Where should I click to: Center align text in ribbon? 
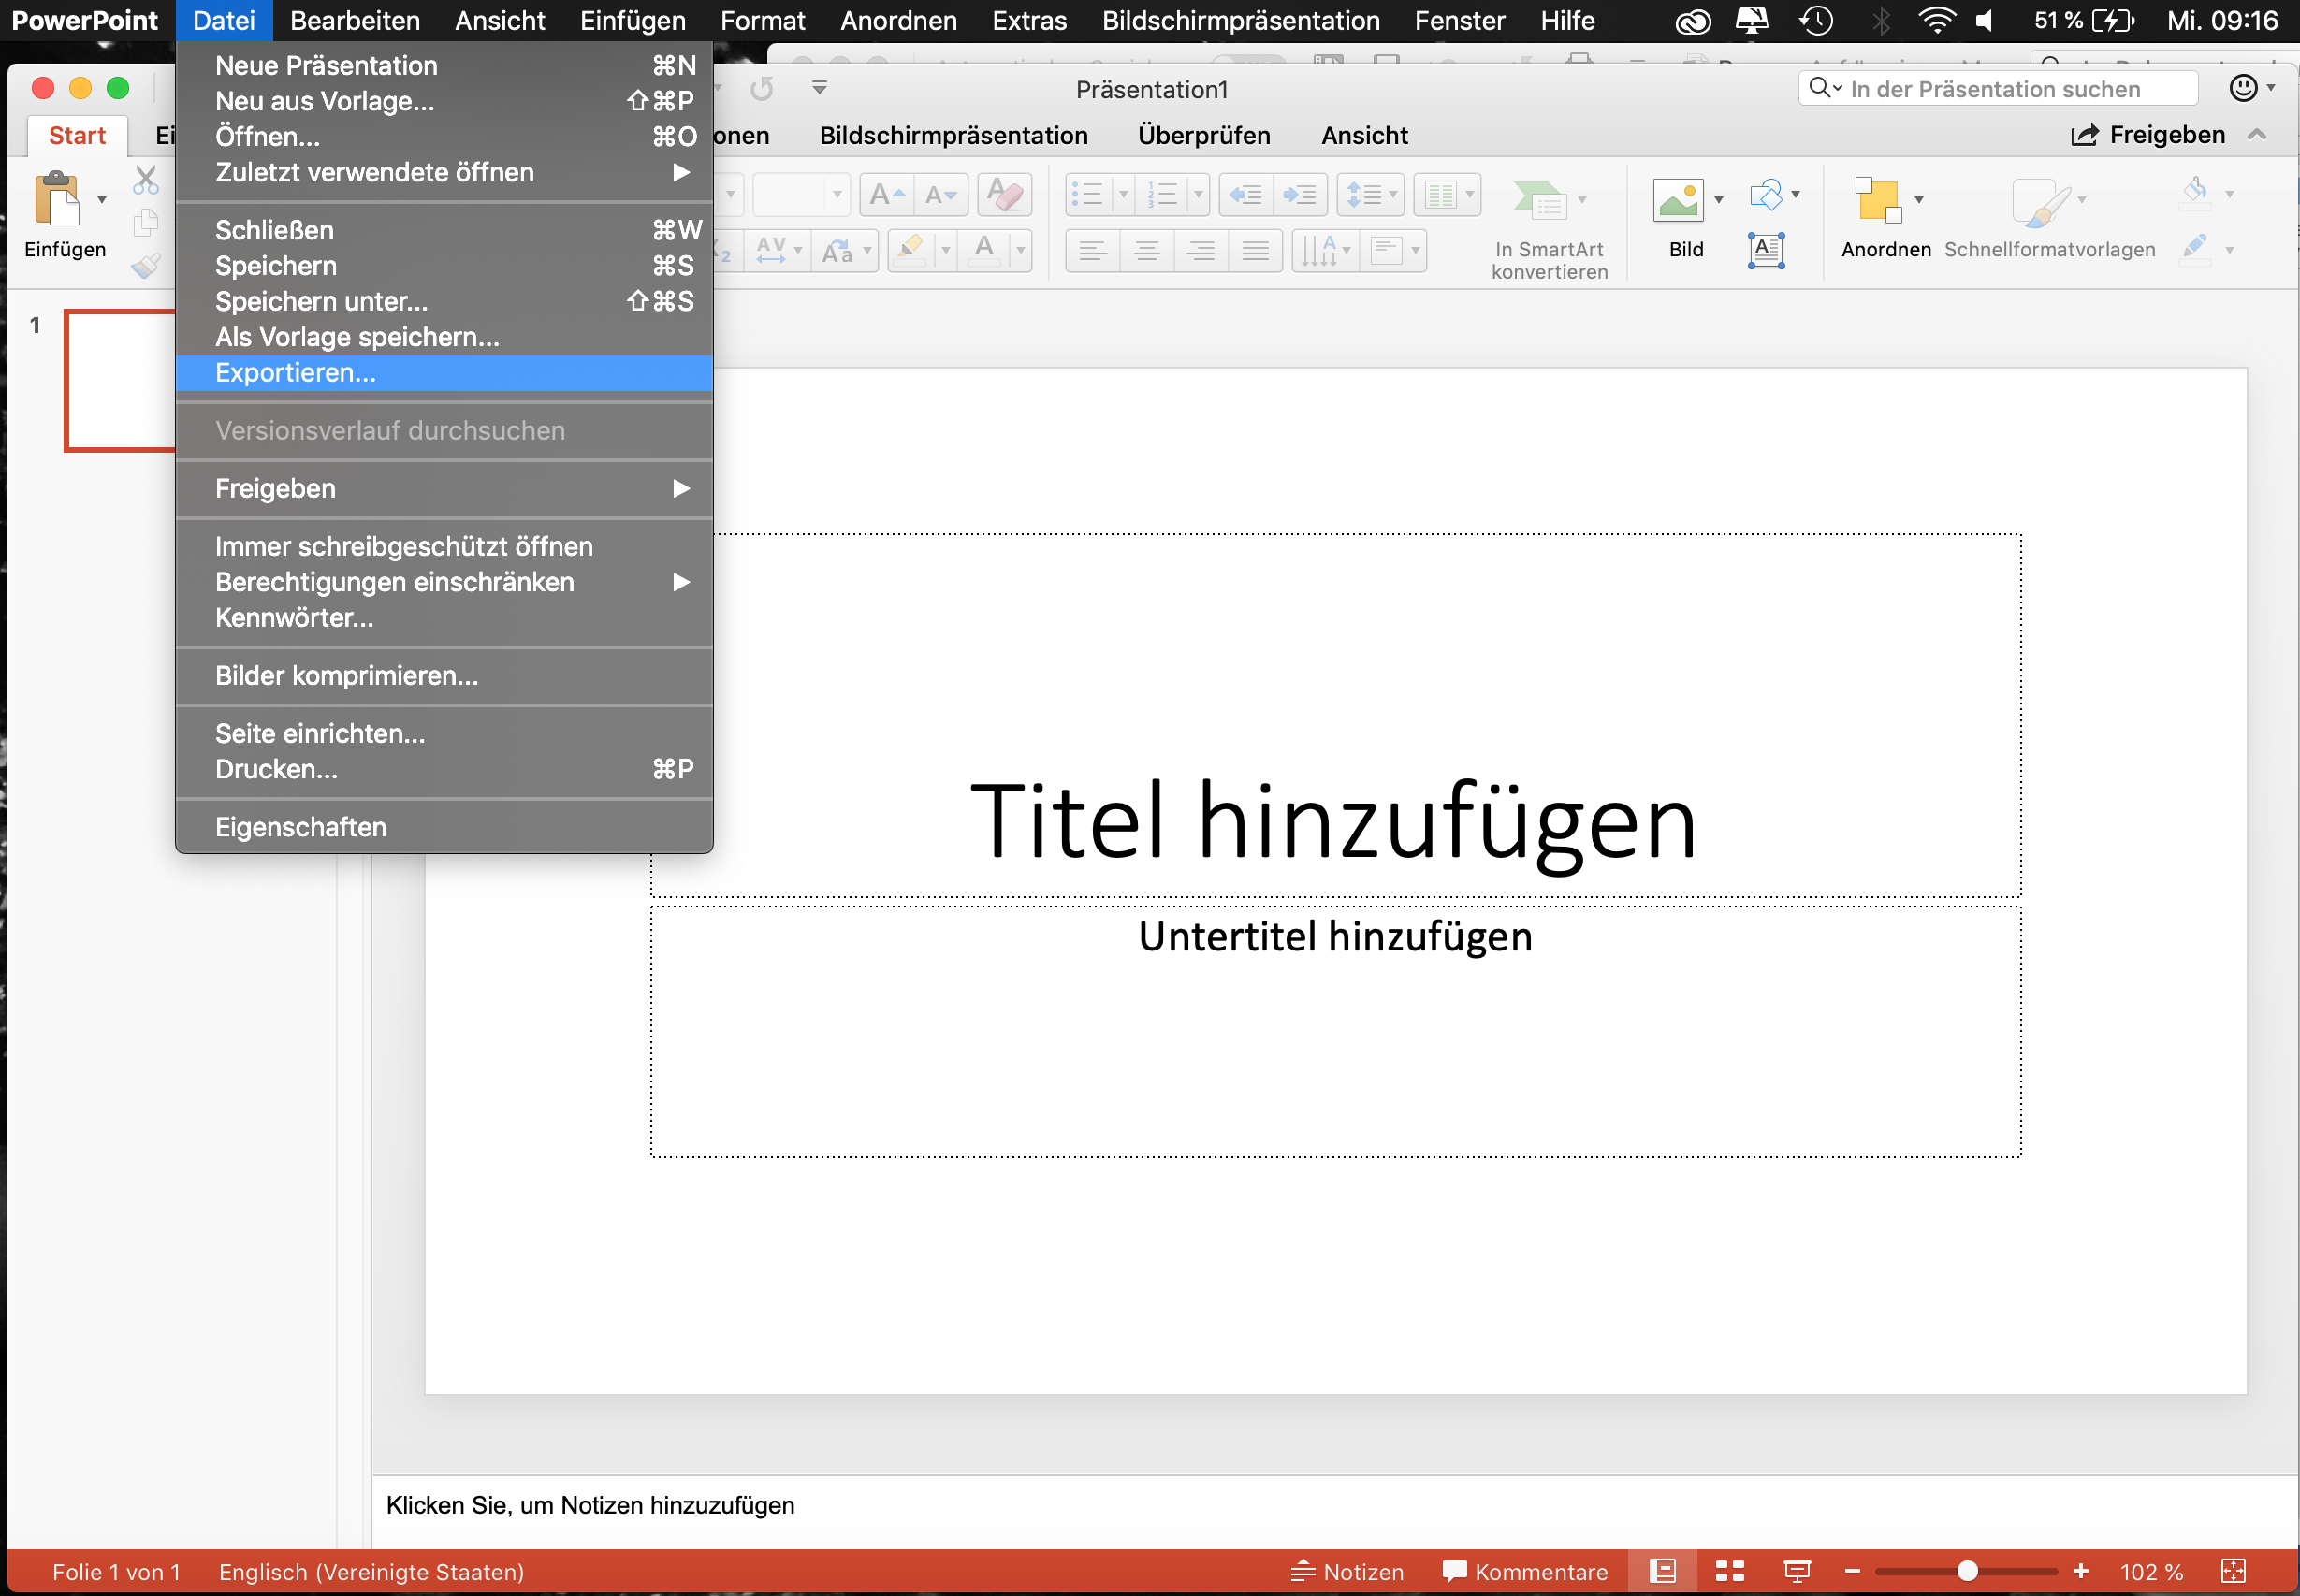pyautogui.click(x=1147, y=250)
